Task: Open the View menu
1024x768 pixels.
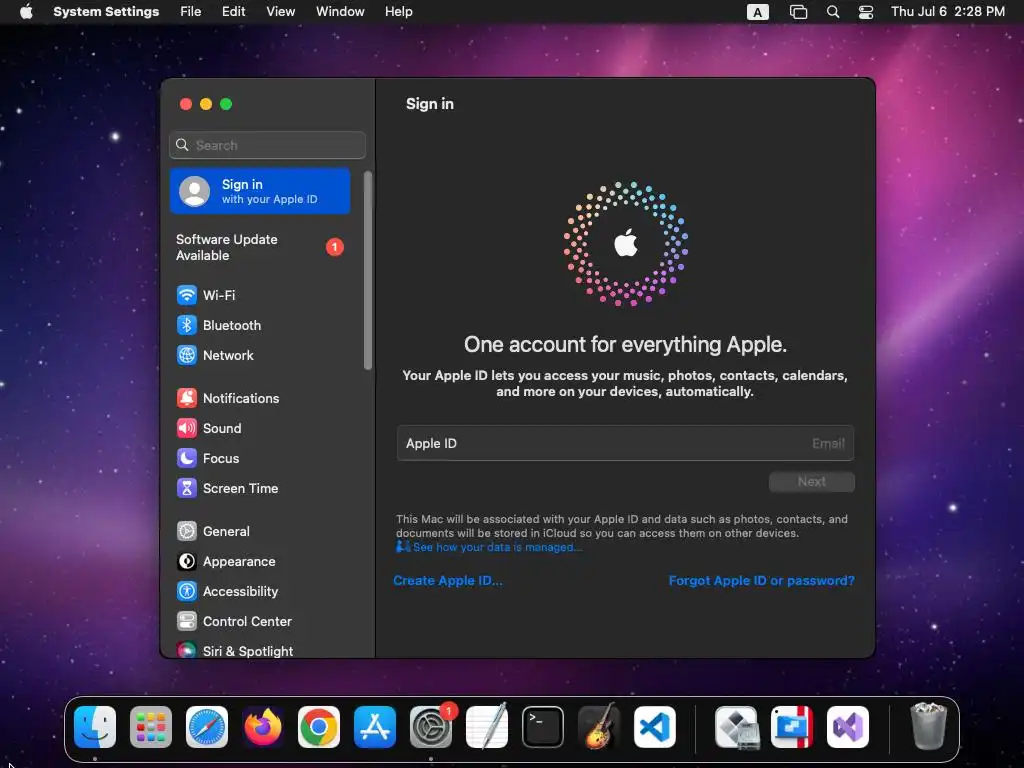Action: tap(280, 12)
